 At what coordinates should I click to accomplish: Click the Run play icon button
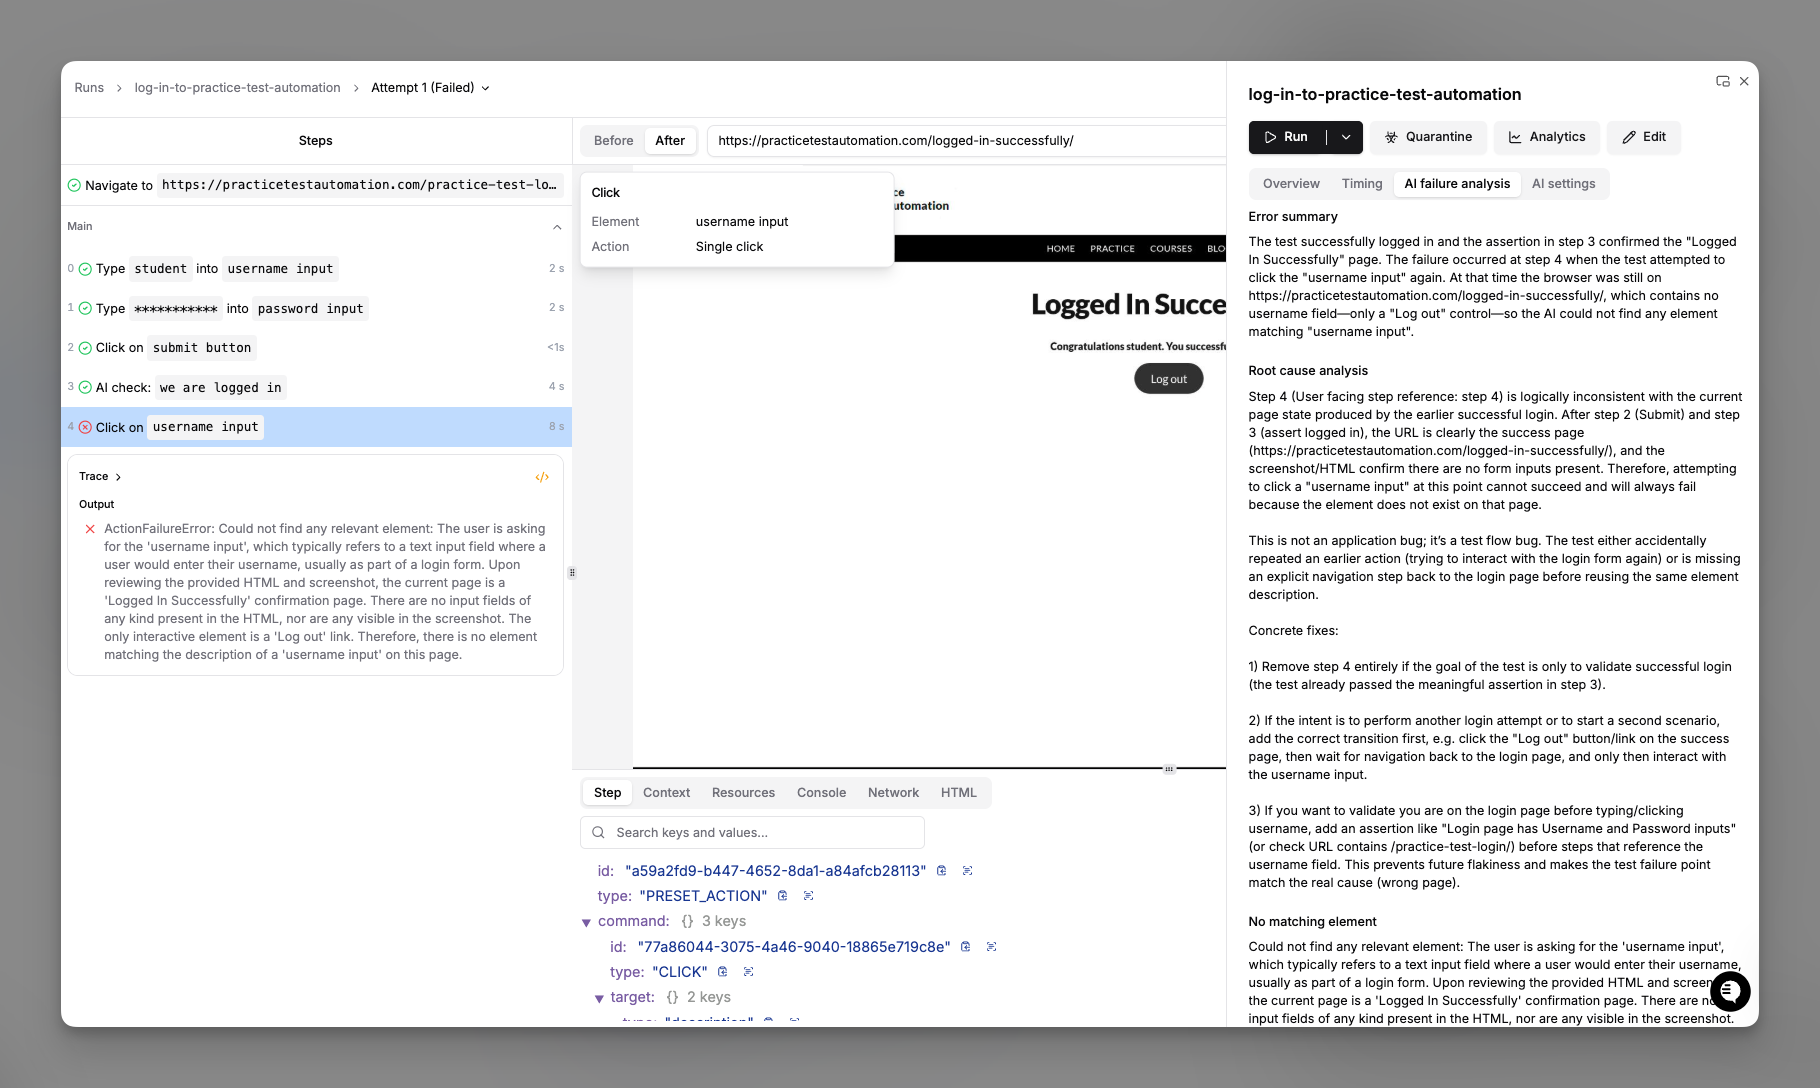coord(1287,137)
